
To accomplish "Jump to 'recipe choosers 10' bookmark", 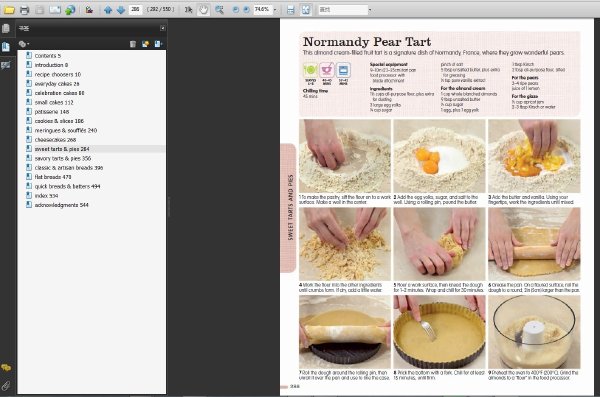I will tap(58, 74).
